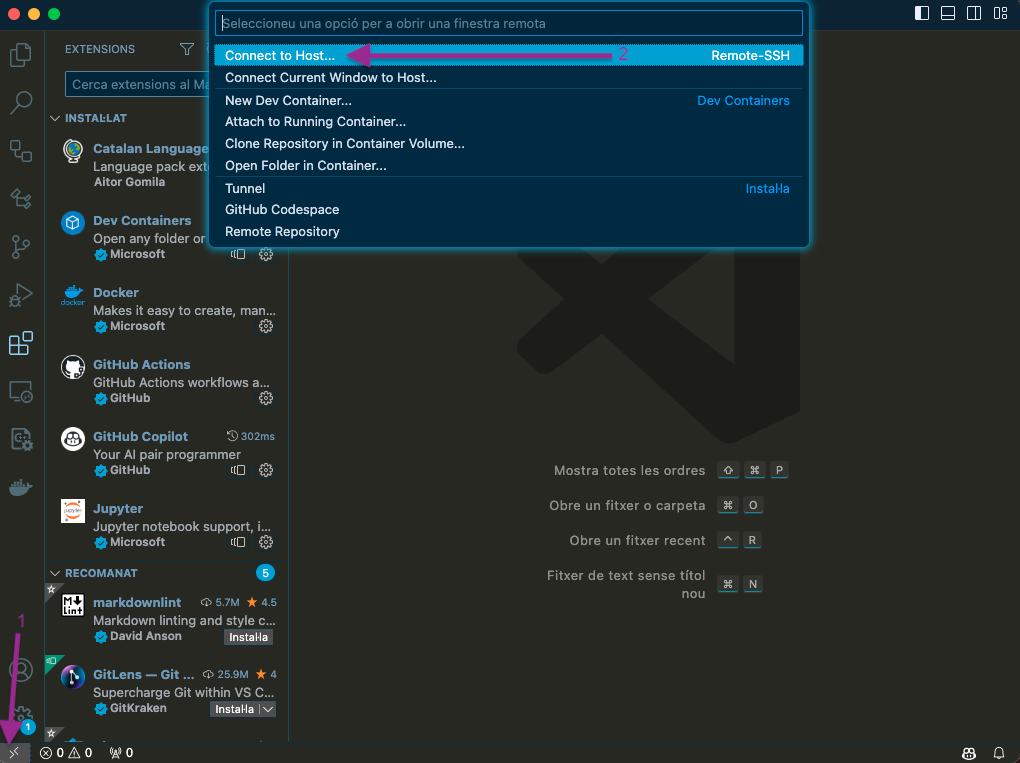Open the Search view icon

21,102
